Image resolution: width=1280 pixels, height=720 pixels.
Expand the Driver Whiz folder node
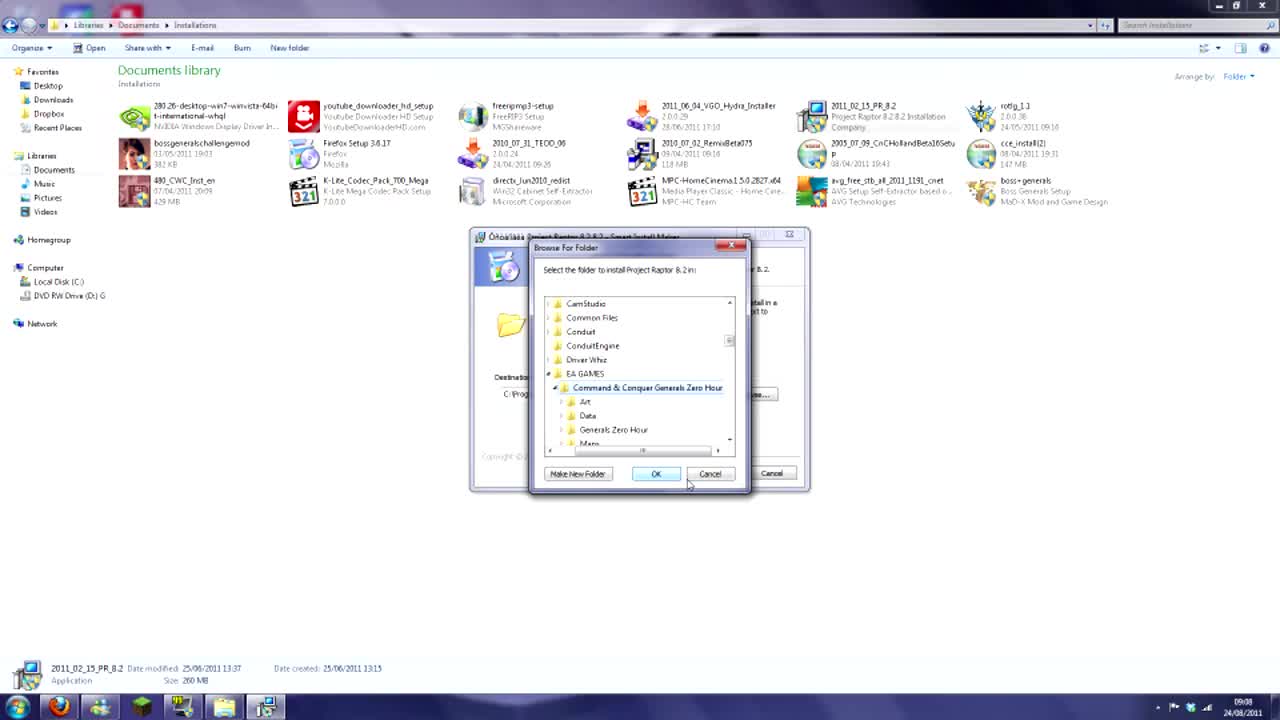(549, 360)
